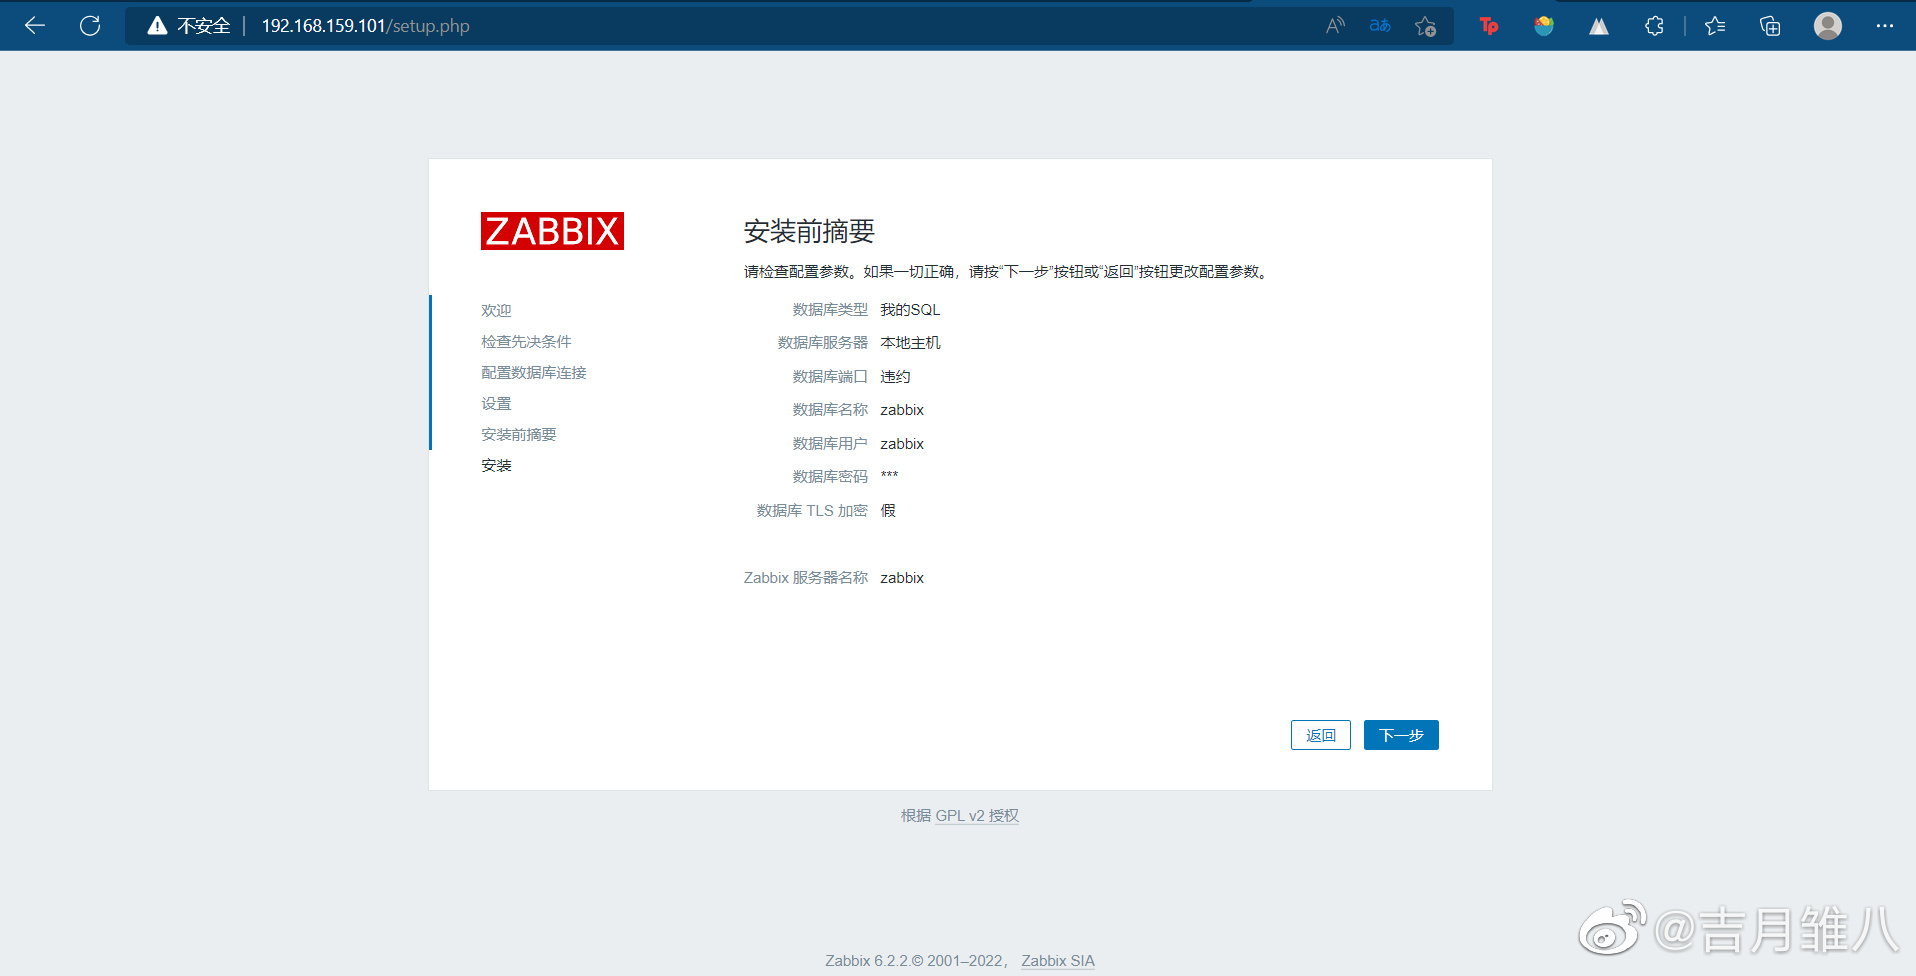This screenshot has height=976, width=1916.
Task: Select the 检查先决条件 step in sidebar
Action: click(526, 342)
